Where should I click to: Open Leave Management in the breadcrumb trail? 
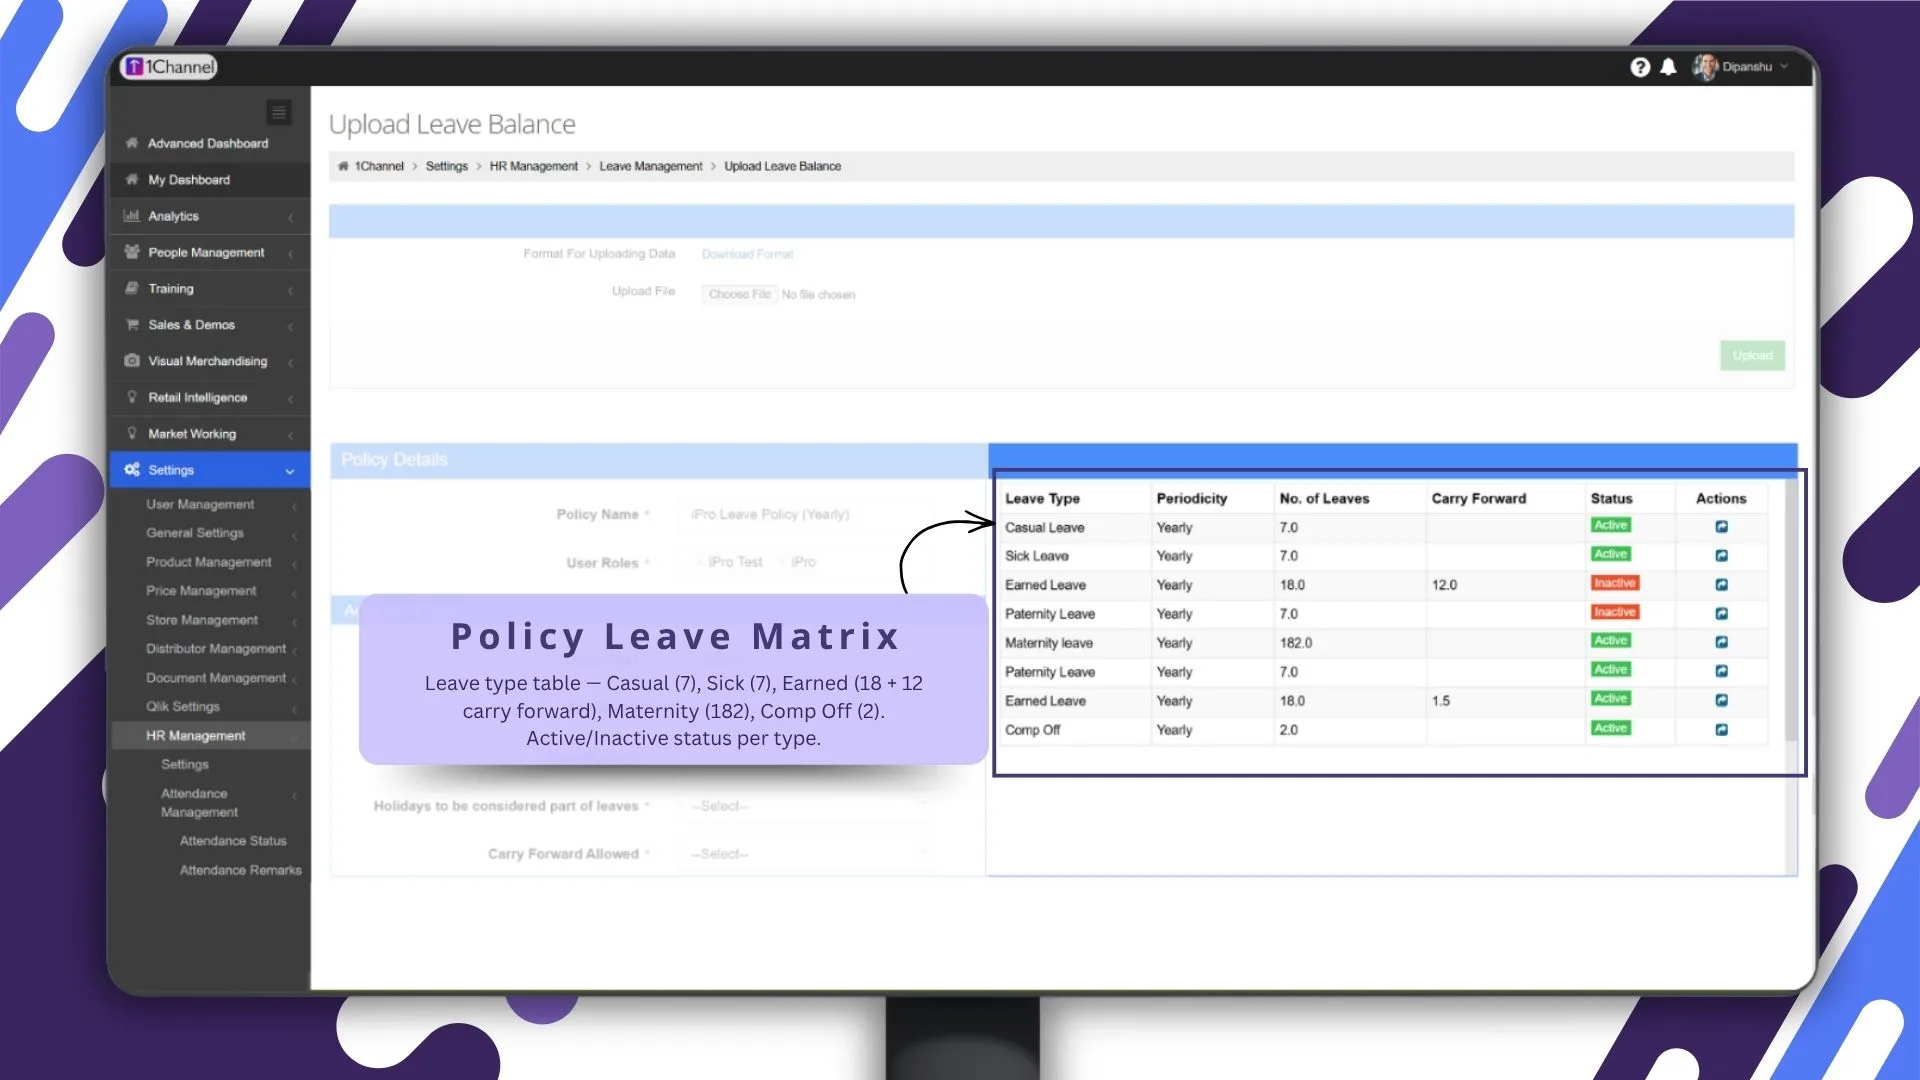tap(651, 166)
